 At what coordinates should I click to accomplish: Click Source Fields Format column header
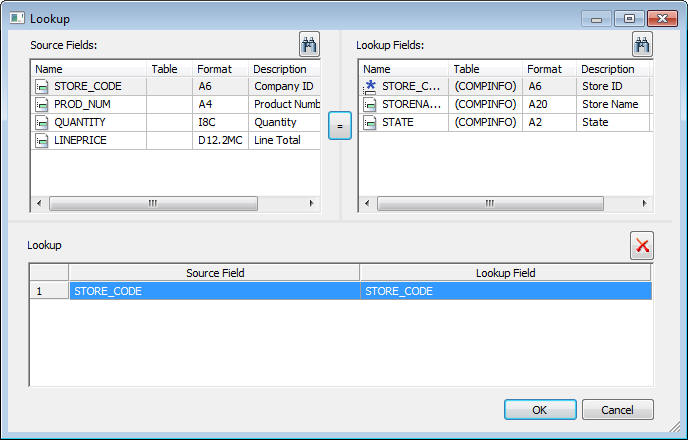pyautogui.click(x=220, y=69)
